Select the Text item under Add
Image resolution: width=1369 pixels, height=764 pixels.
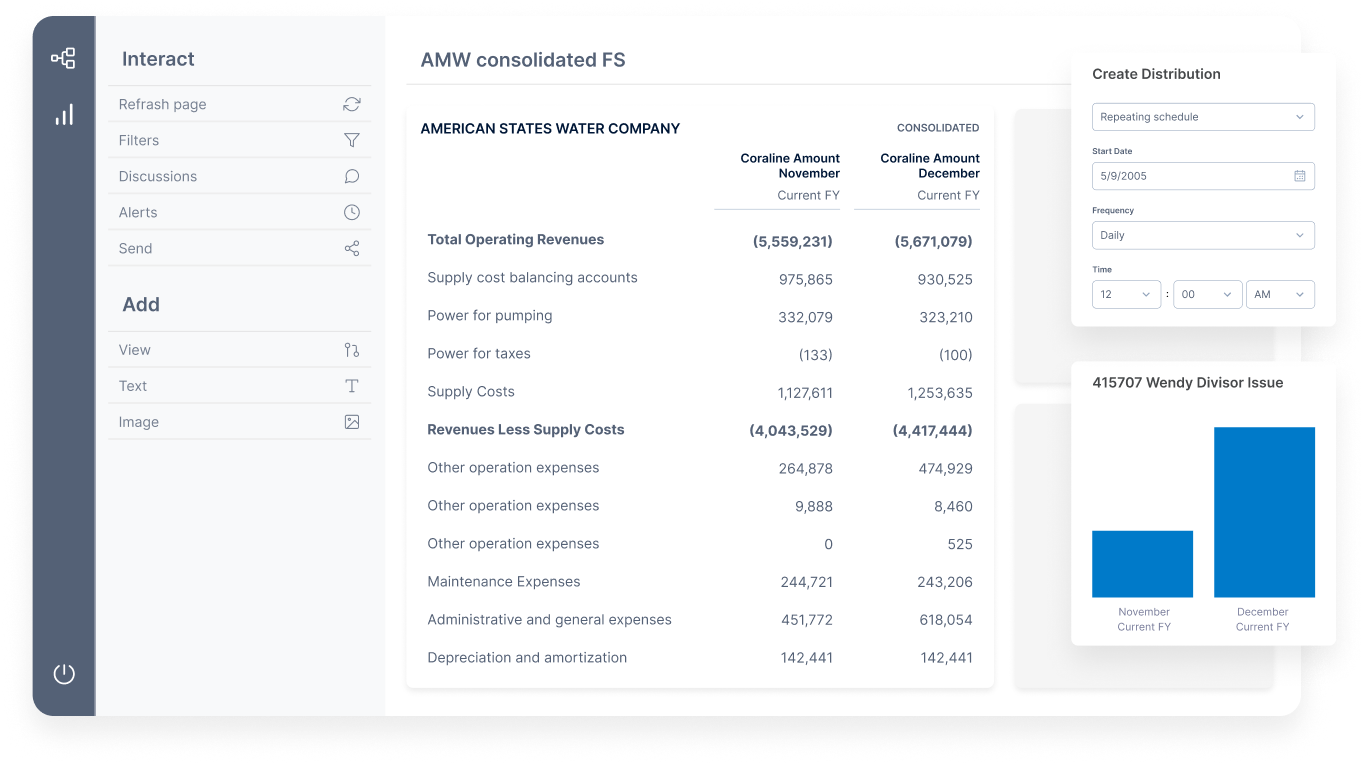pos(133,386)
